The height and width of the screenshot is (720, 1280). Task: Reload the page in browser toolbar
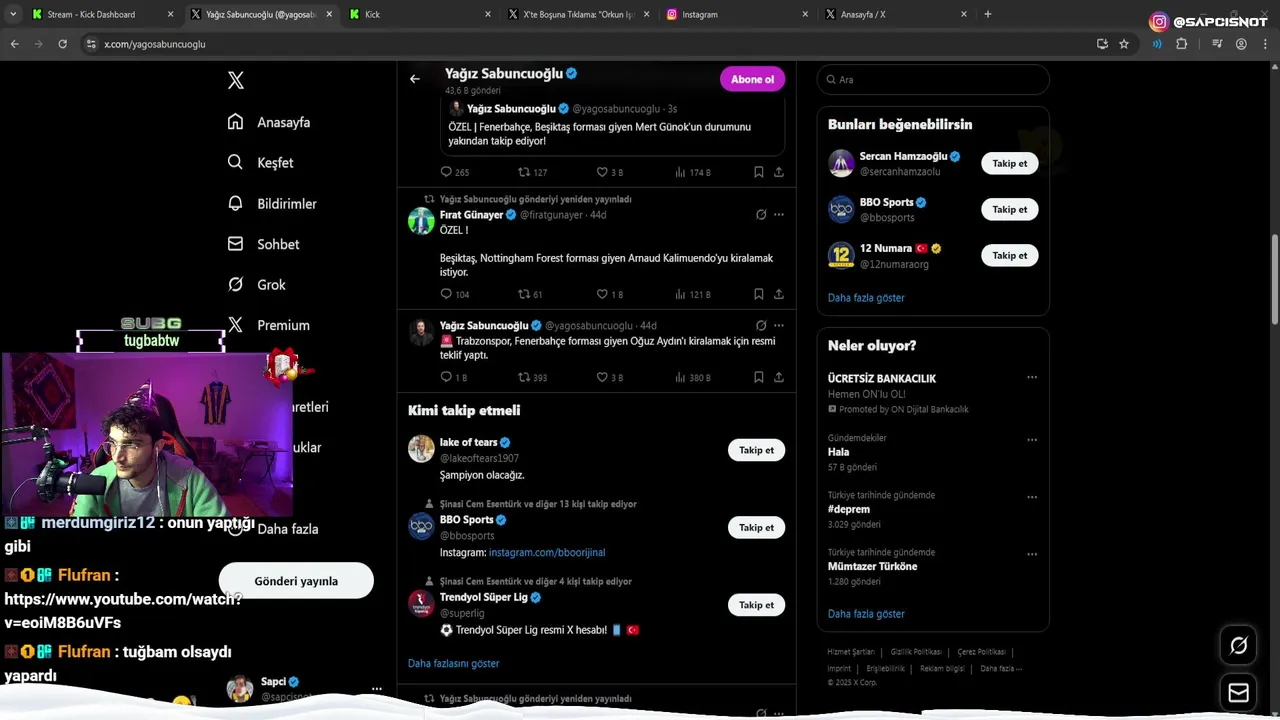pos(62,44)
